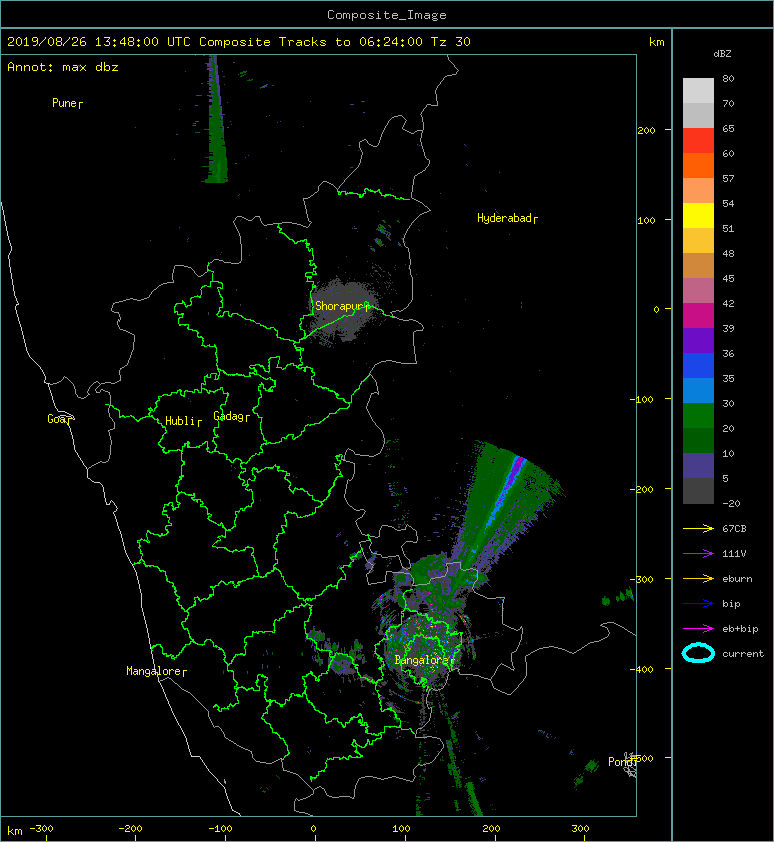774x842 pixels.
Task: Click the amber 51 dBZ swatch
Action: tap(698, 241)
